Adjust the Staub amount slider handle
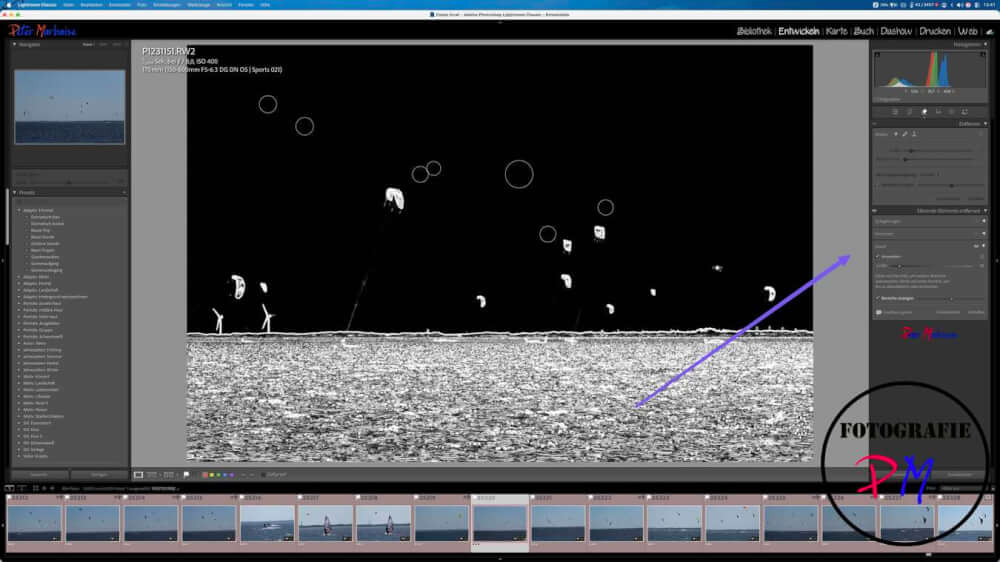The height and width of the screenshot is (562, 1000). 899,266
